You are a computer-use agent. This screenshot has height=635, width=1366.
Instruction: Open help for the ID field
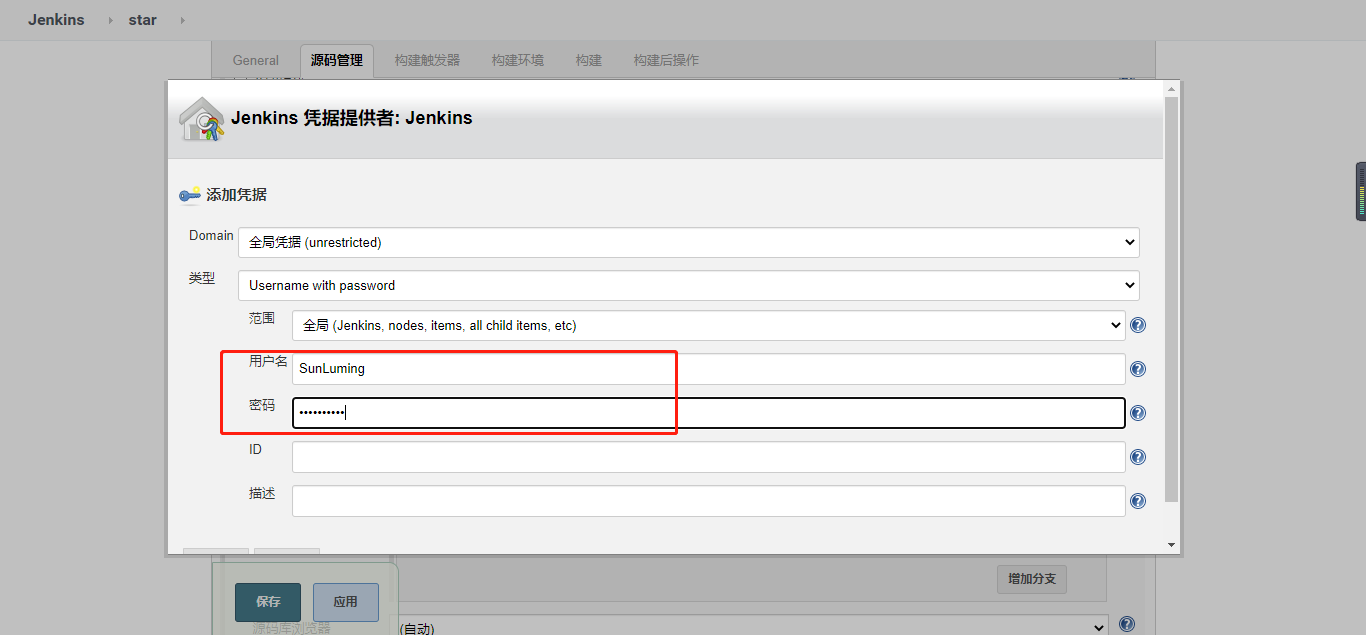coord(1137,457)
